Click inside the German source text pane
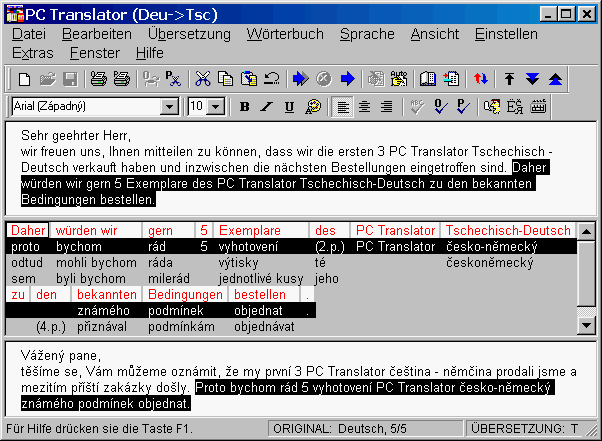This screenshot has height=441, width=602. click(300, 168)
